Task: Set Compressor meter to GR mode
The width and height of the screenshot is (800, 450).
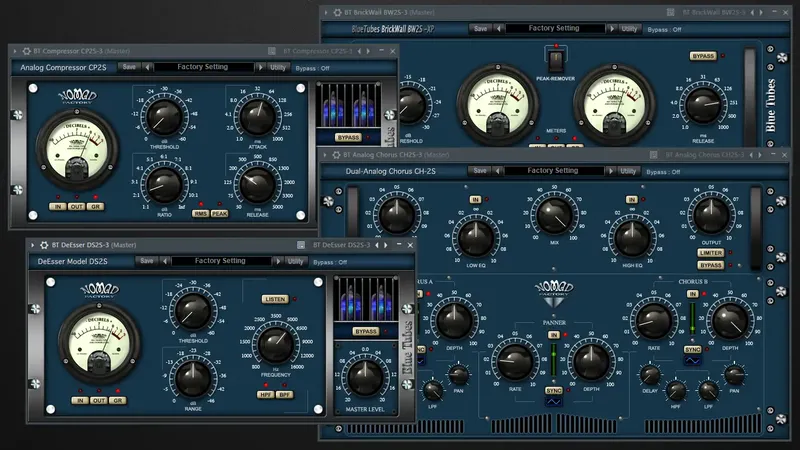Action: point(95,207)
